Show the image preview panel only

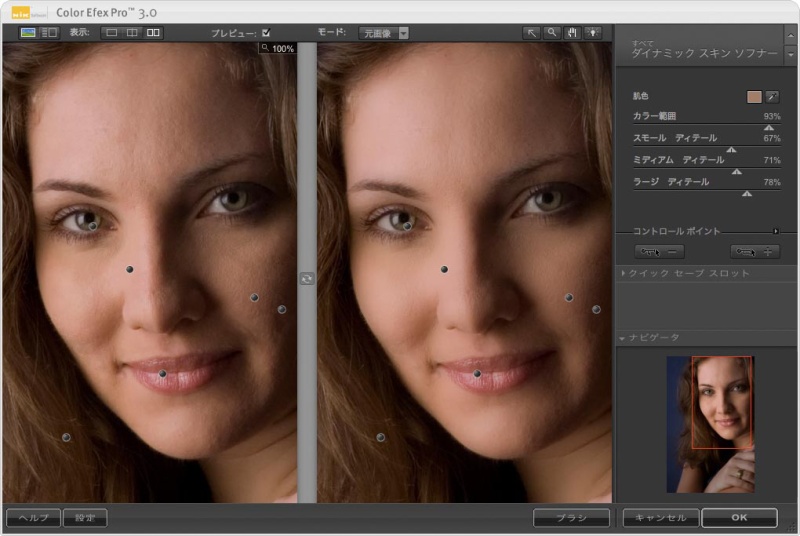[x=28, y=33]
